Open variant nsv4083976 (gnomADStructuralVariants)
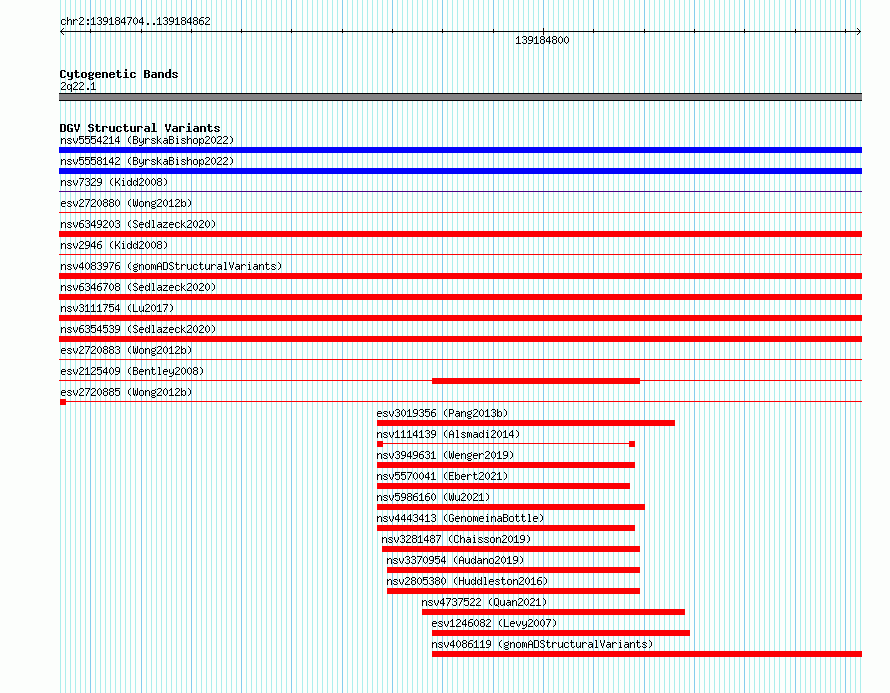The height and width of the screenshot is (693, 890). click(x=171, y=266)
